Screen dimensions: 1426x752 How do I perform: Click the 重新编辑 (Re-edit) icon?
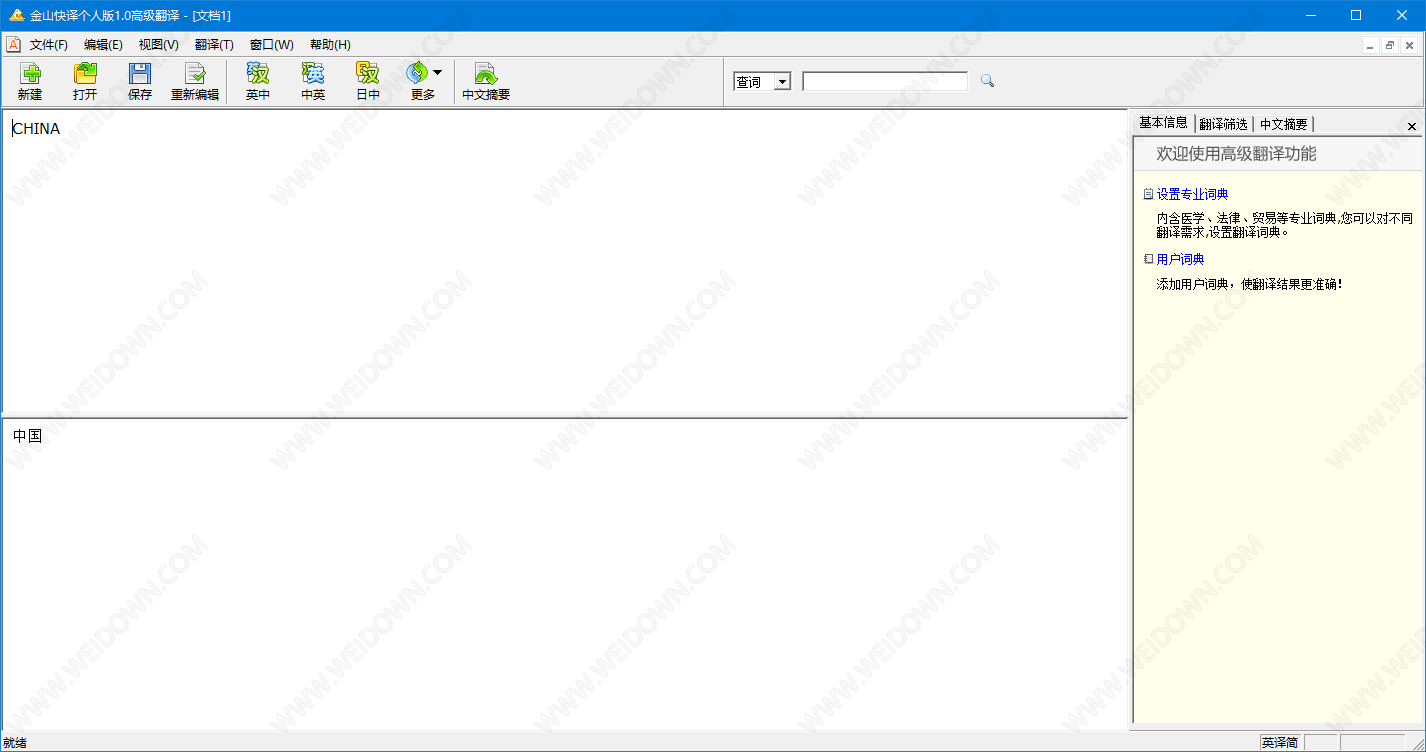click(195, 82)
